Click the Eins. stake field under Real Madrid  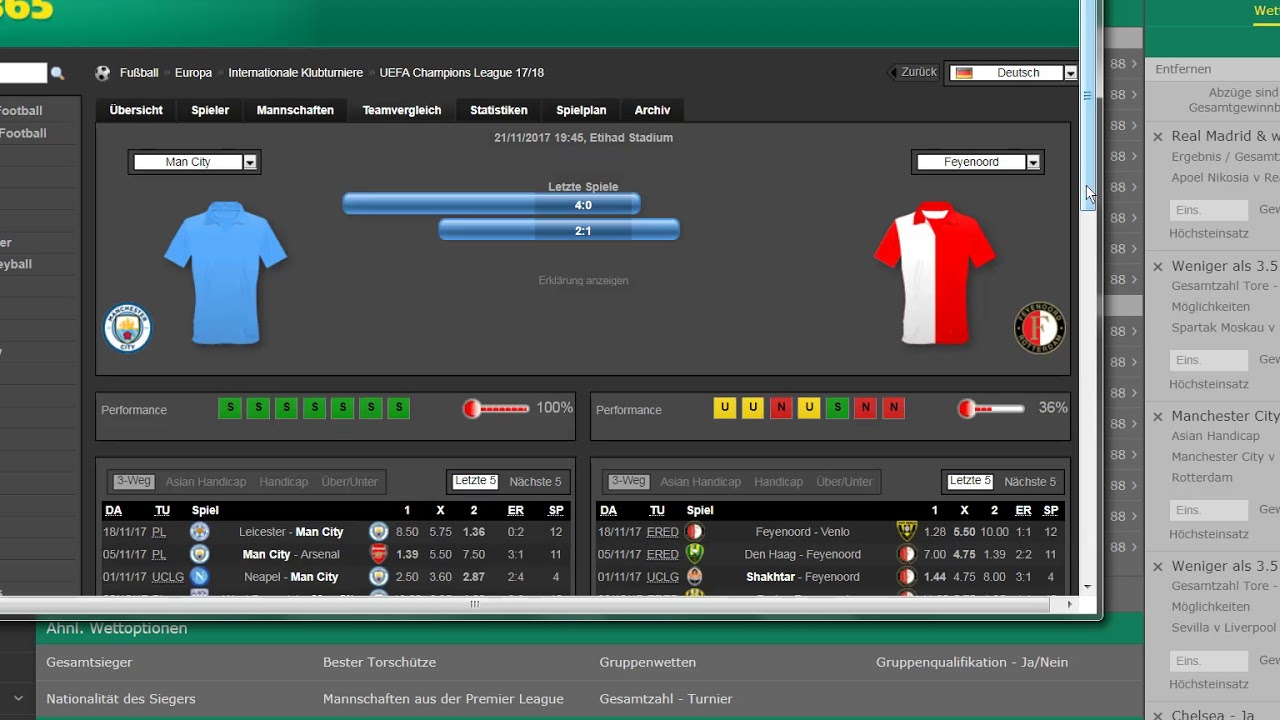click(1209, 210)
